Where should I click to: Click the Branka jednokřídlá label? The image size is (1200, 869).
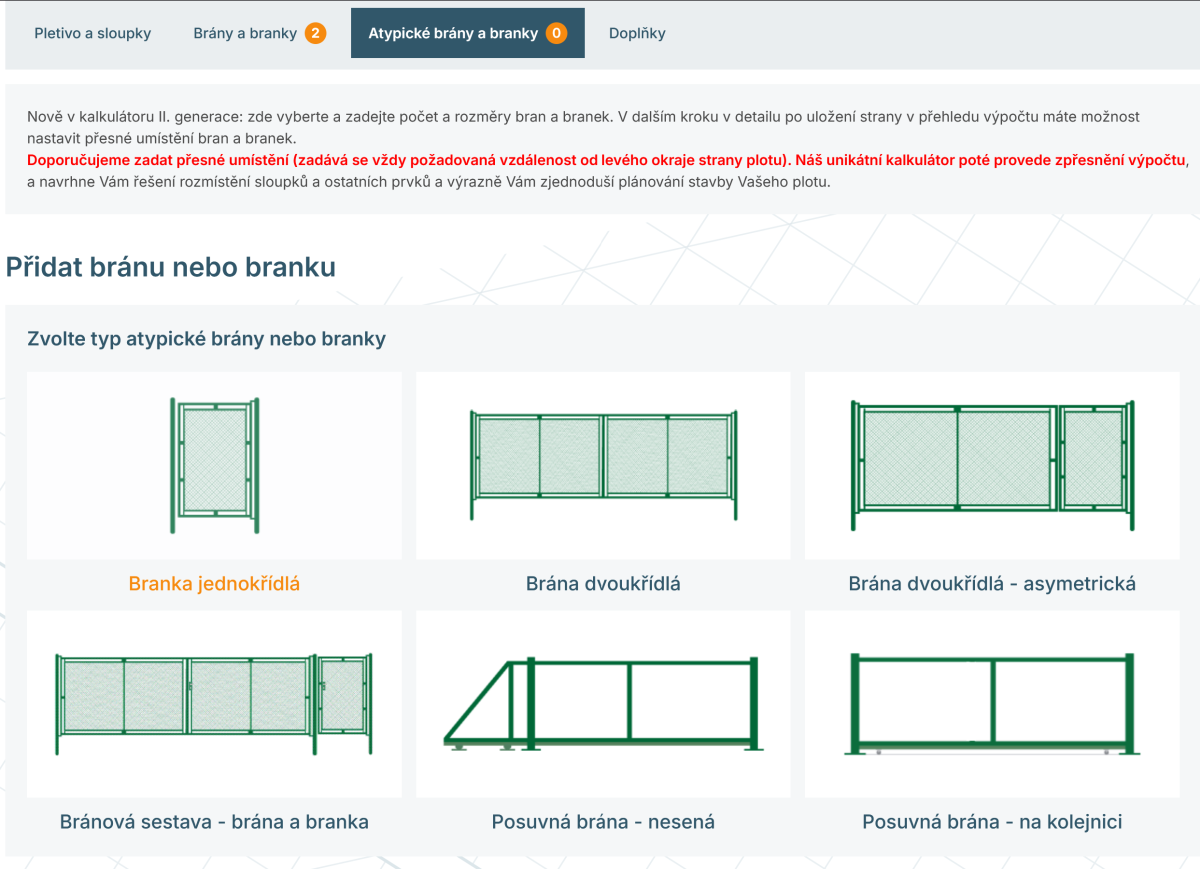(214, 584)
